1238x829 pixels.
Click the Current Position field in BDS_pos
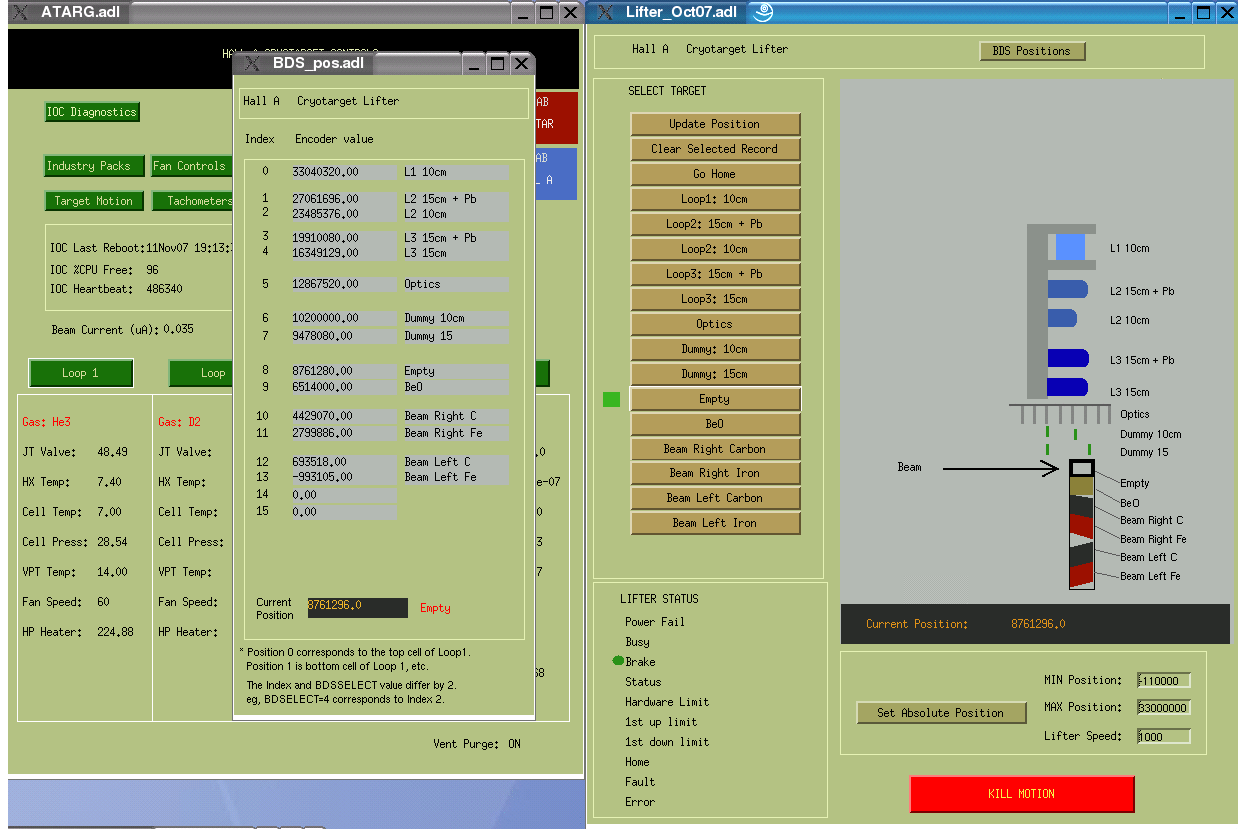click(358, 608)
